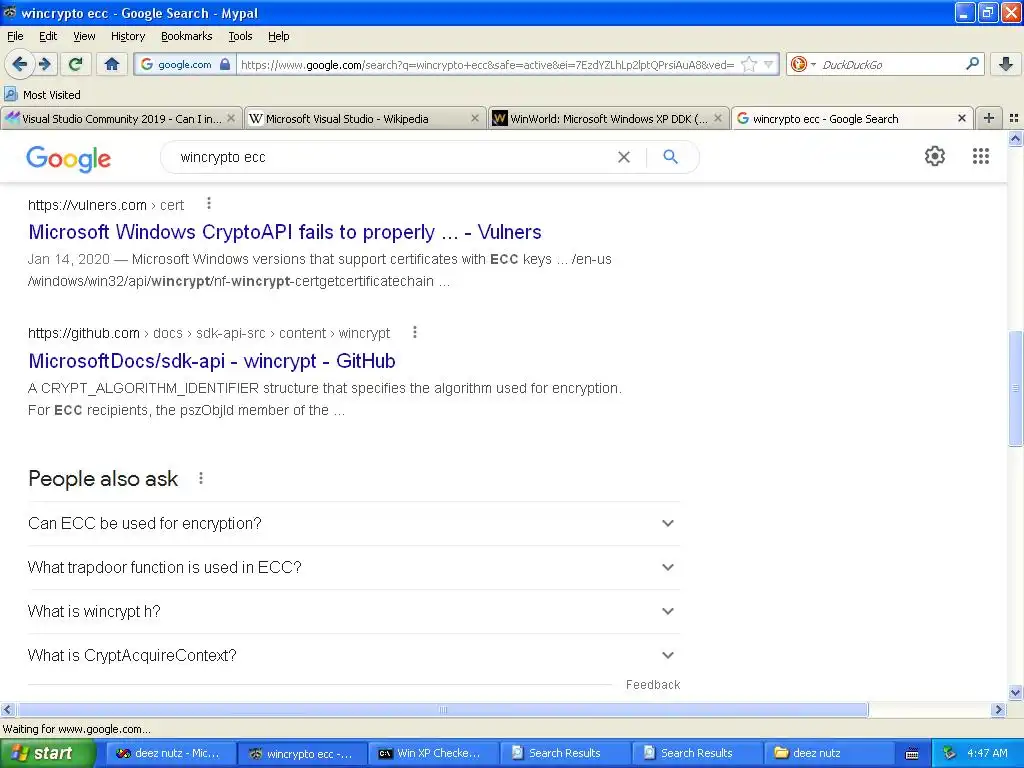
Task: Open the Google apps grid
Action: 981,156
